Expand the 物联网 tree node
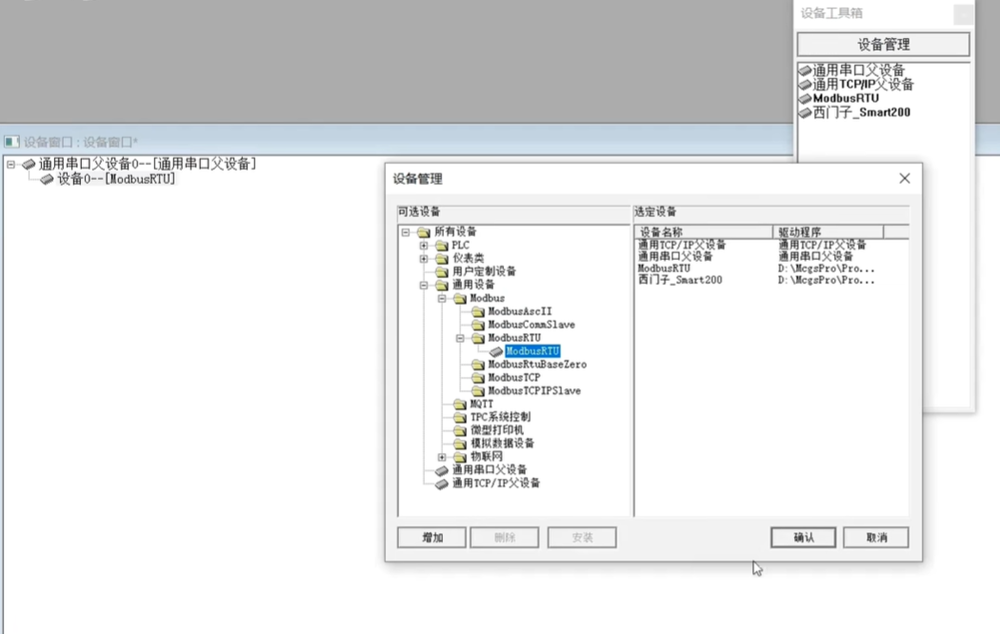 pyautogui.click(x=442, y=457)
